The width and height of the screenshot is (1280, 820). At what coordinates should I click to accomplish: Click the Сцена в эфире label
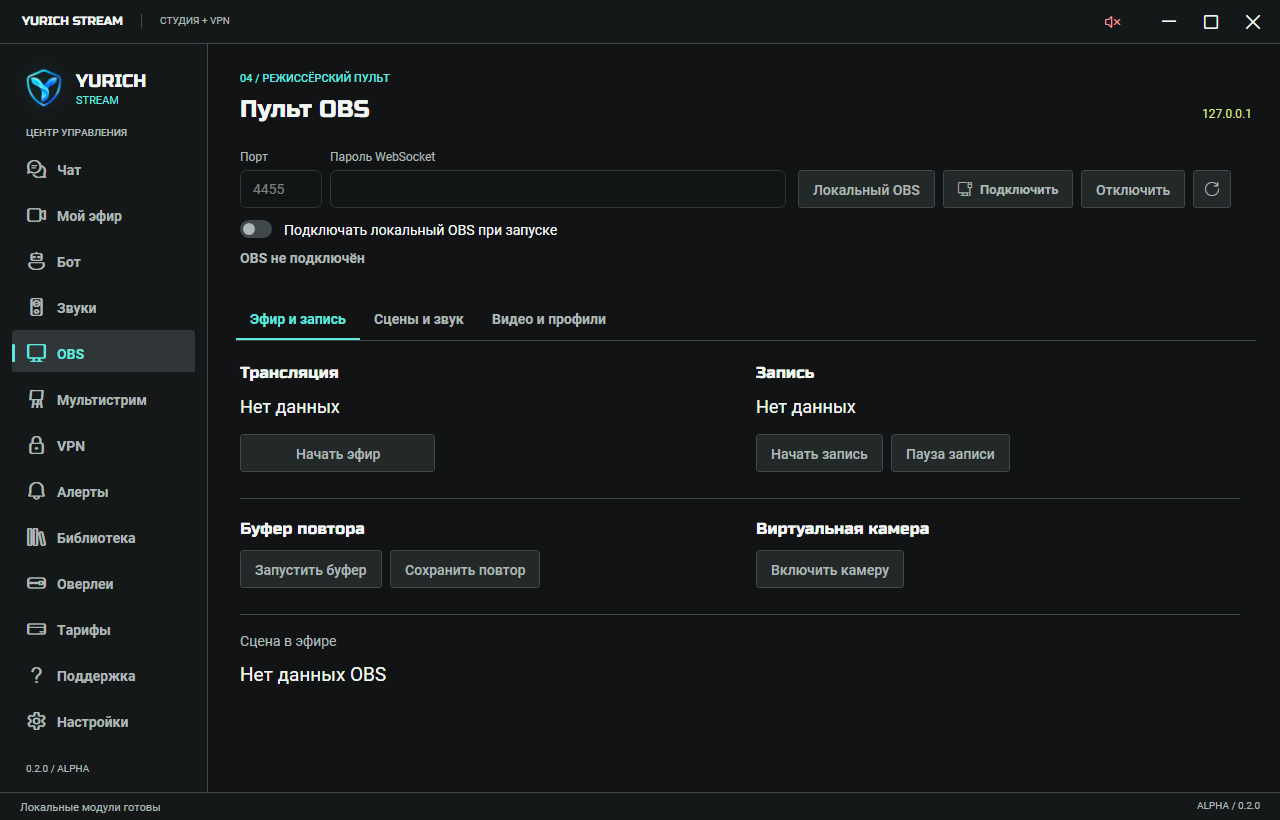(288, 641)
